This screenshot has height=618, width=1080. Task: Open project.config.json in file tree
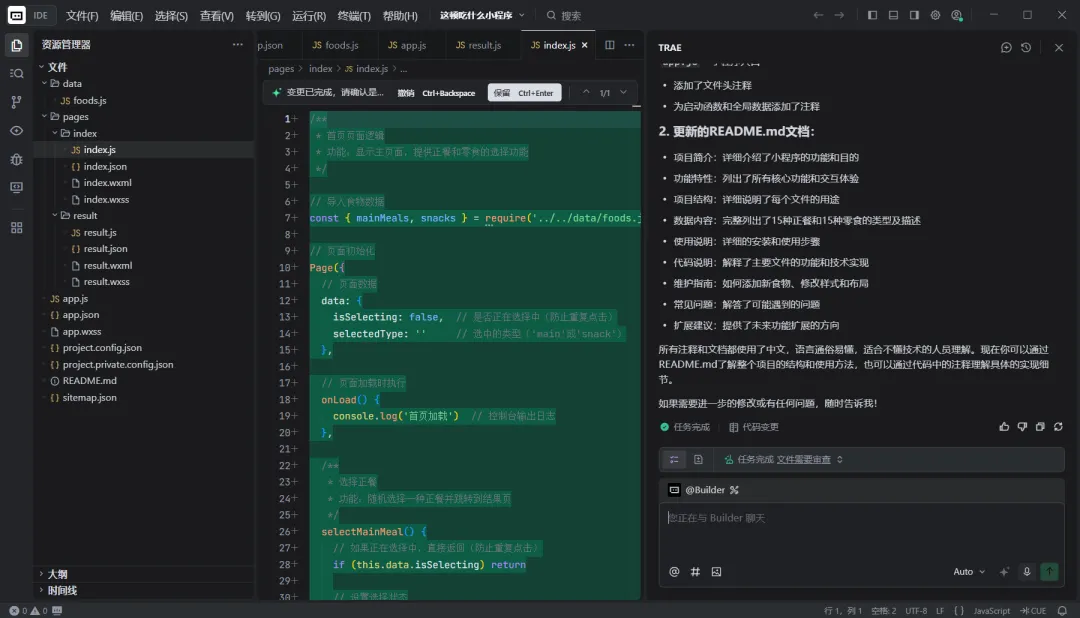click(102, 348)
